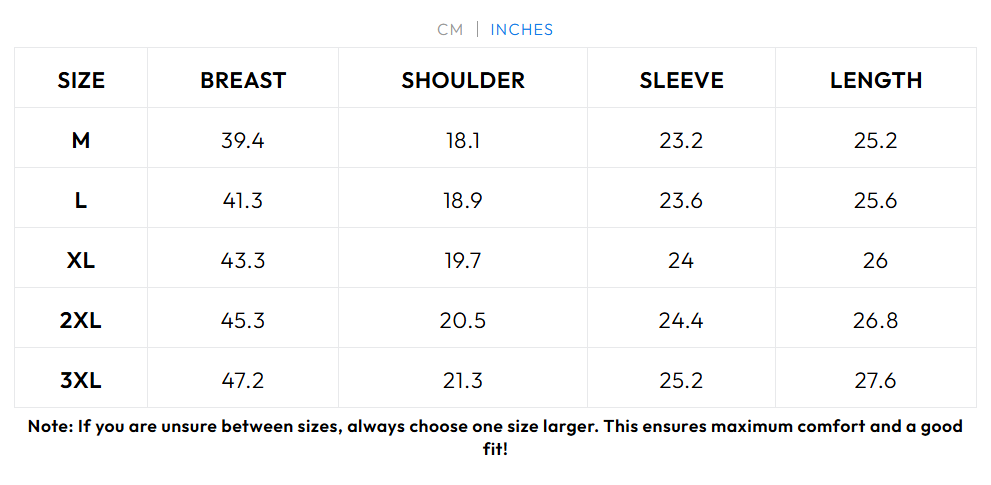Select the INCHES unit option

pyautogui.click(x=521, y=30)
